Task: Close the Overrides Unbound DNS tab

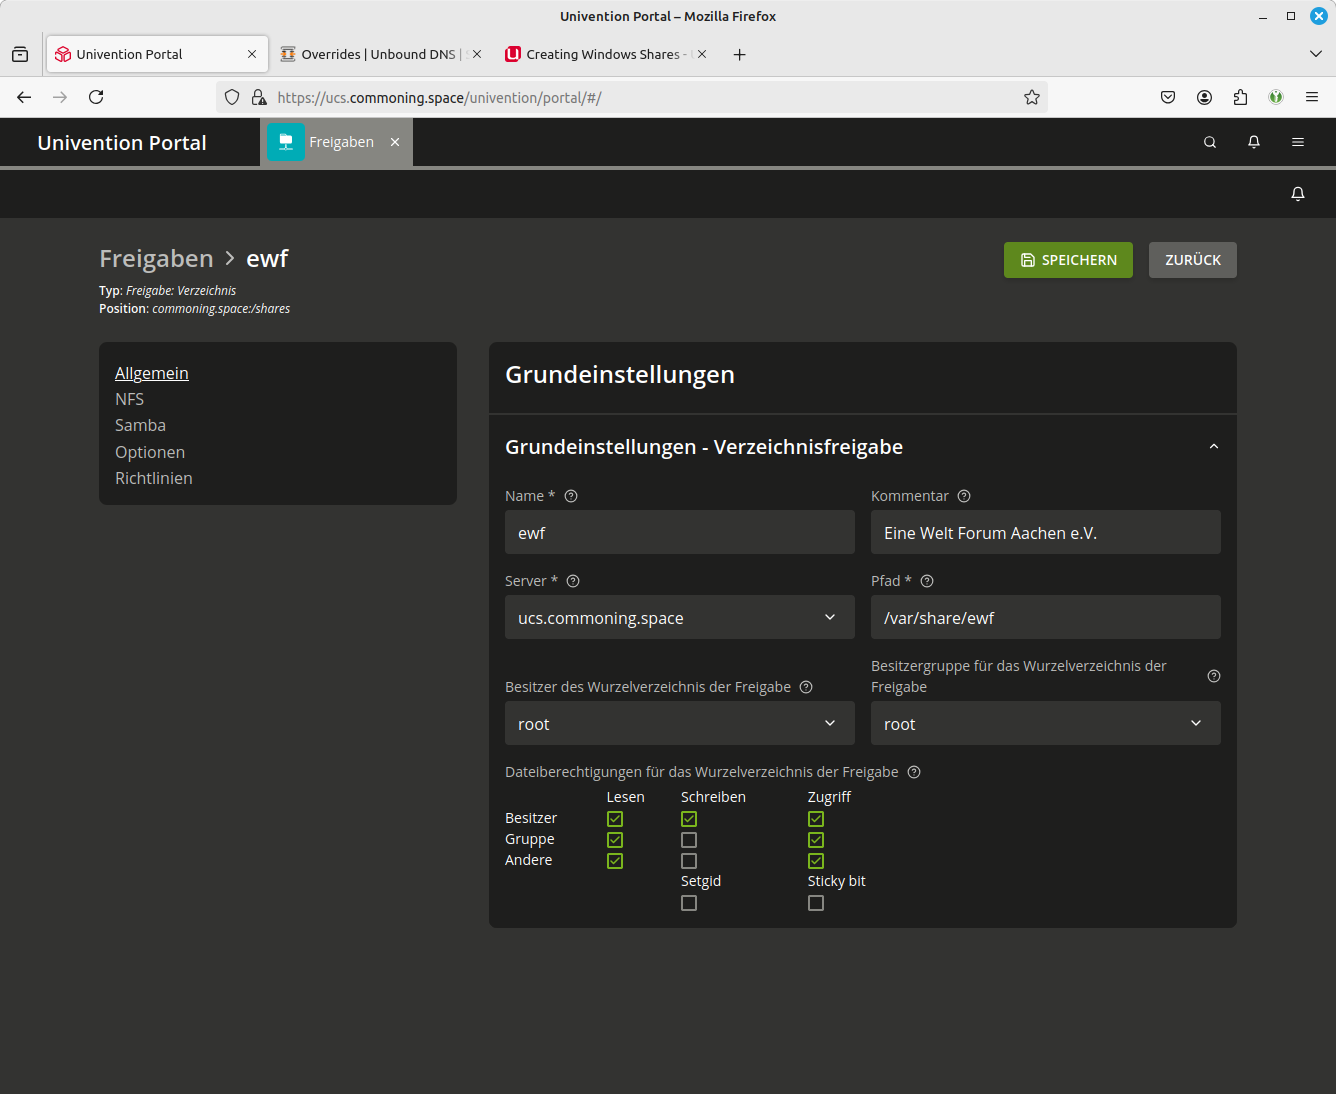Action: 477,54
